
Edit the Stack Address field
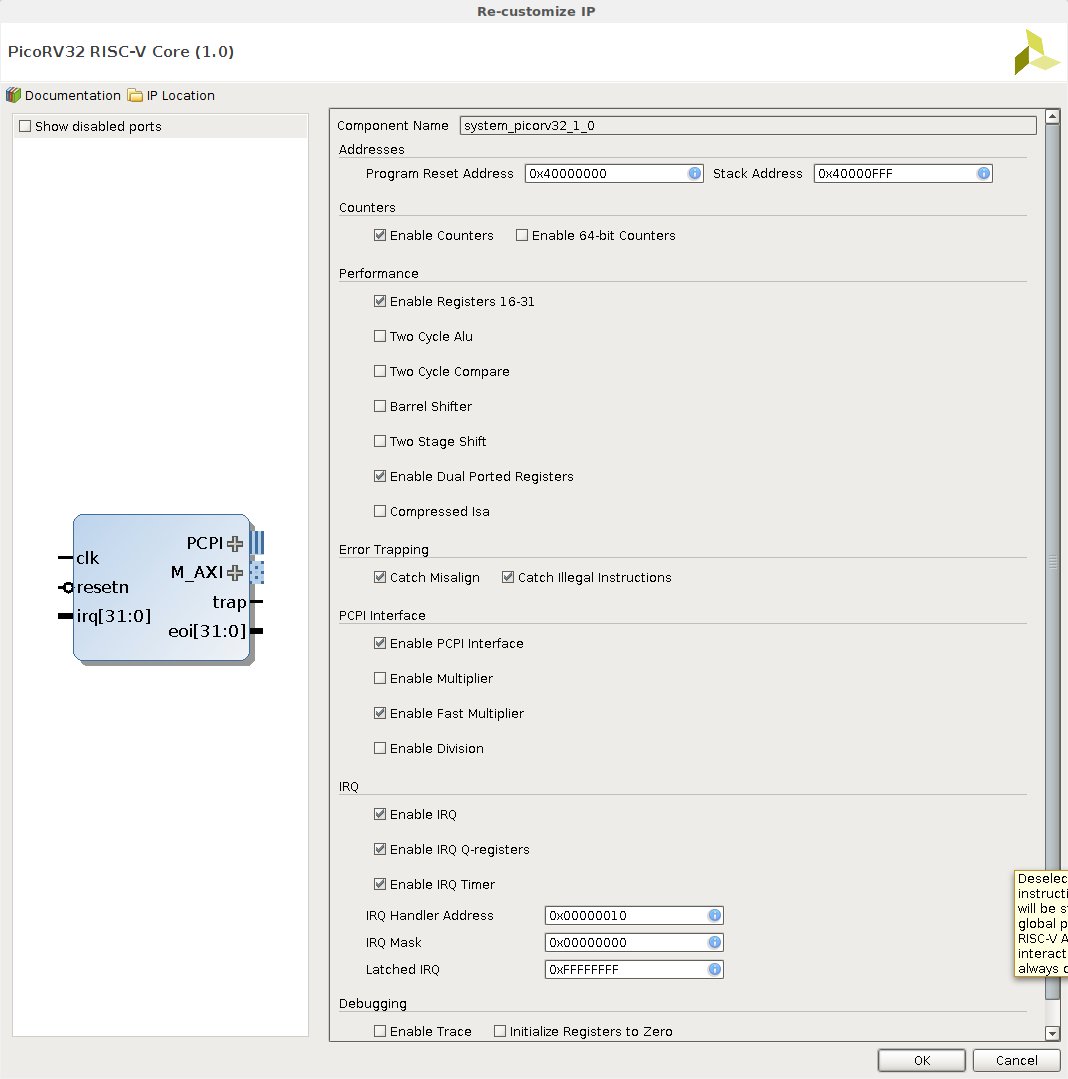pos(903,173)
